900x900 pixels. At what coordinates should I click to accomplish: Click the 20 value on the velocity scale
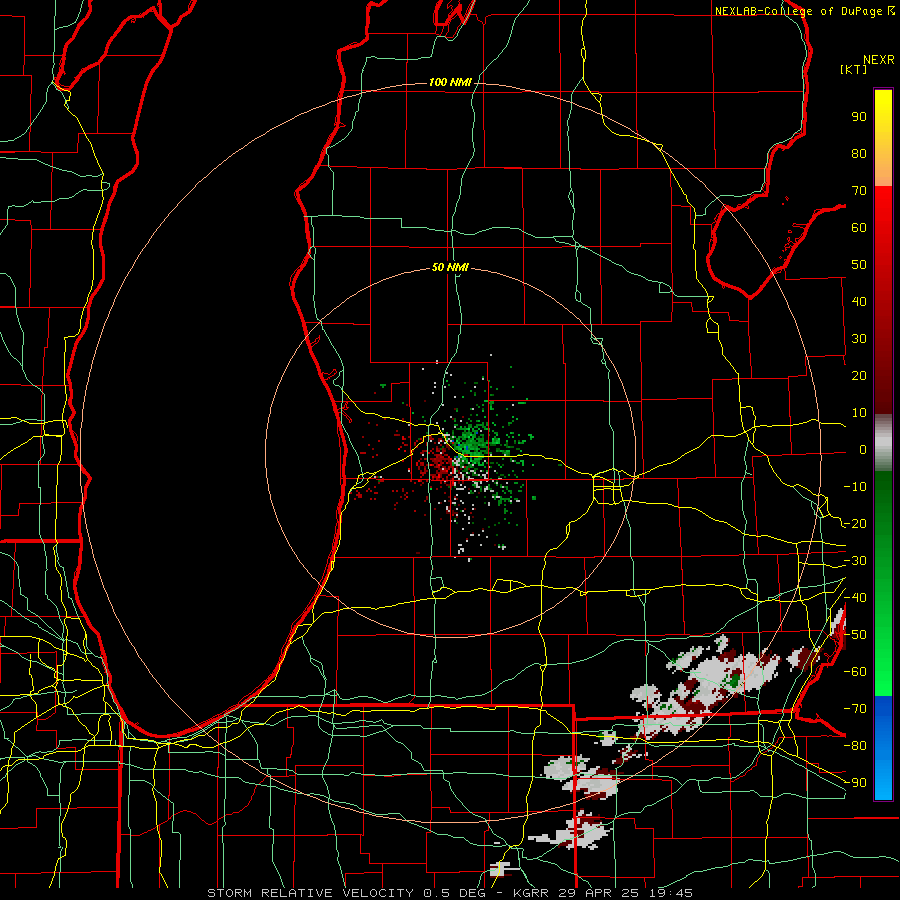point(859,376)
